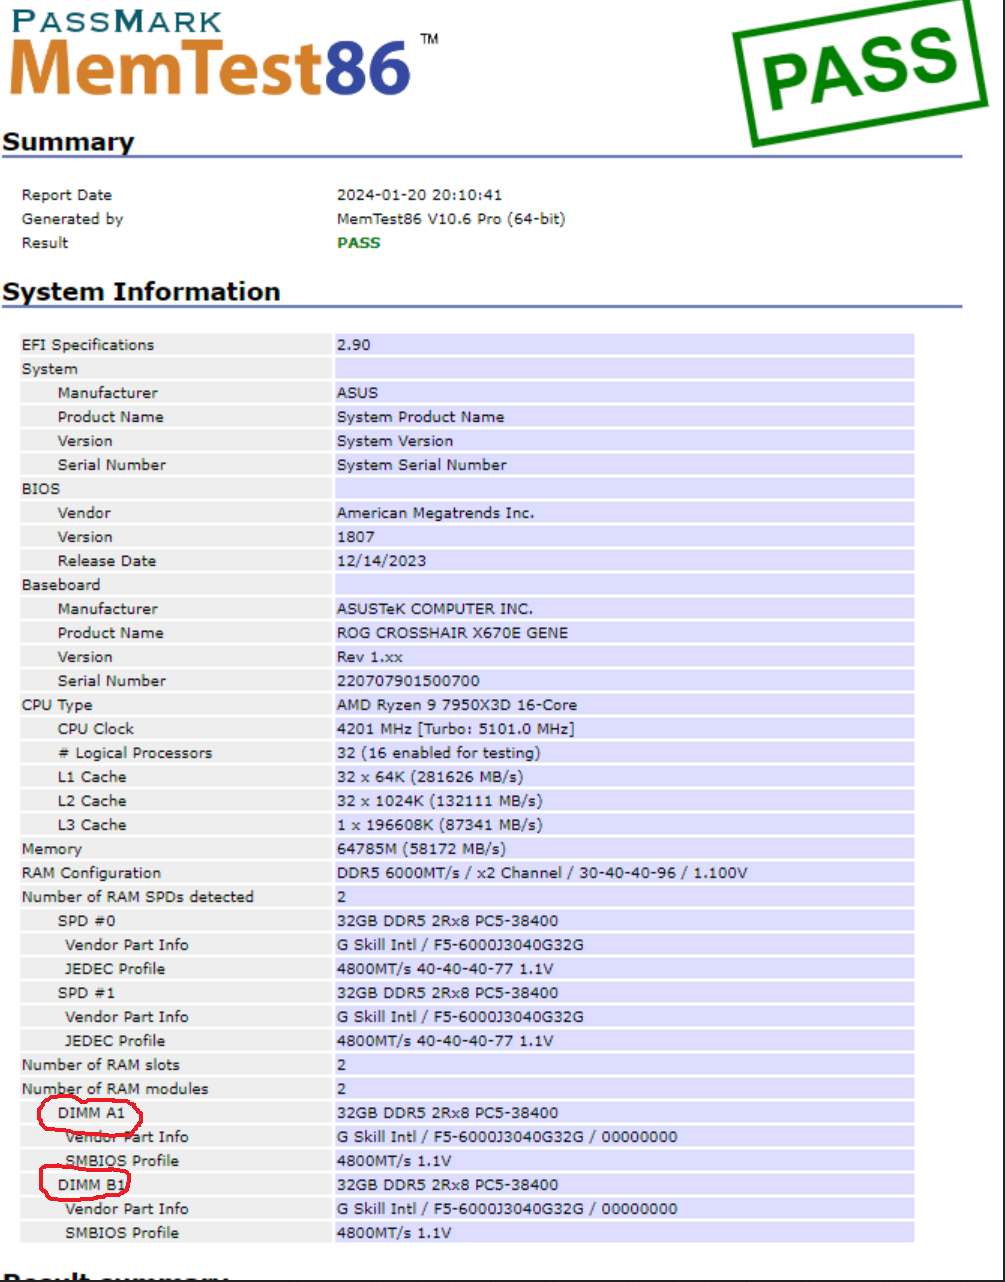Select MemTest86 V10.6 Pro version text

(450, 219)
